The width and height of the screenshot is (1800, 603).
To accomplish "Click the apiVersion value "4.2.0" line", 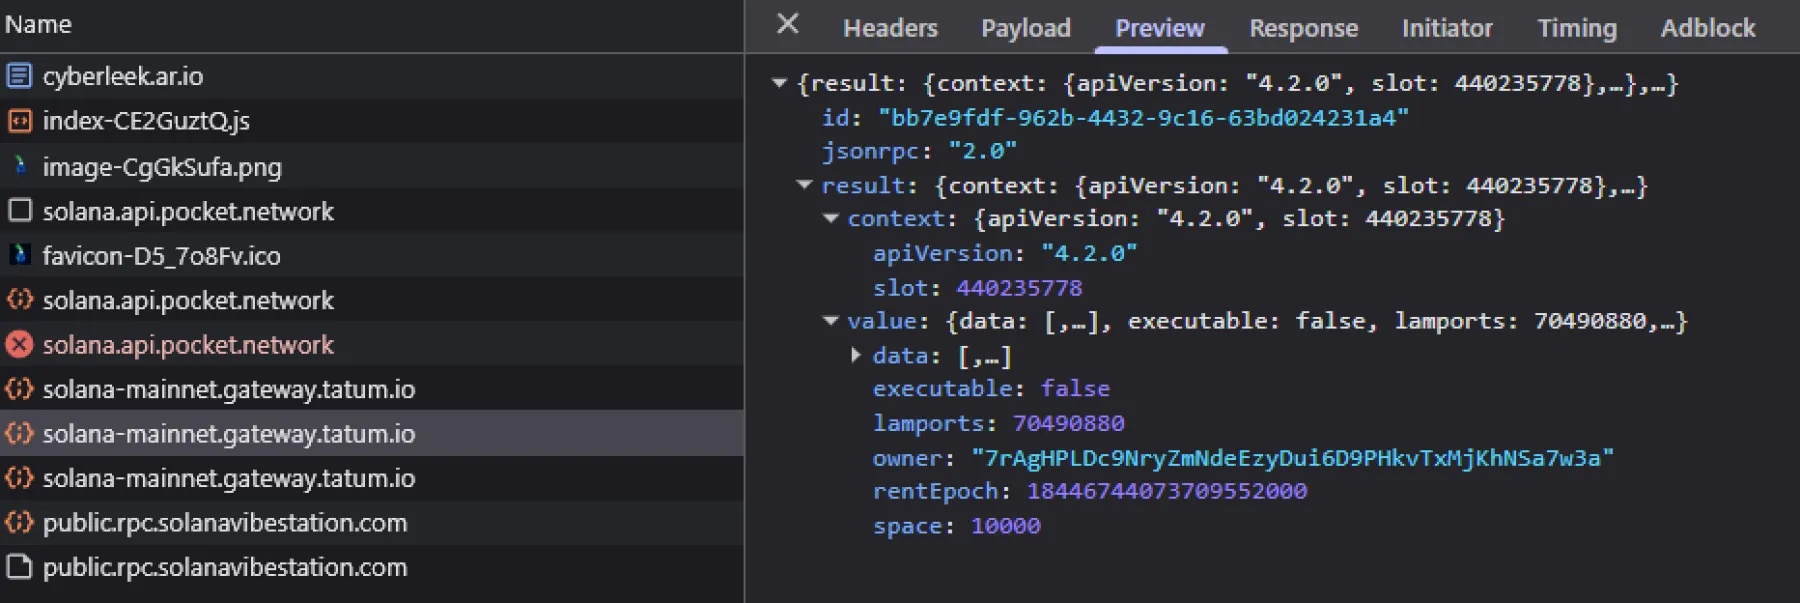I will 1005,253.
